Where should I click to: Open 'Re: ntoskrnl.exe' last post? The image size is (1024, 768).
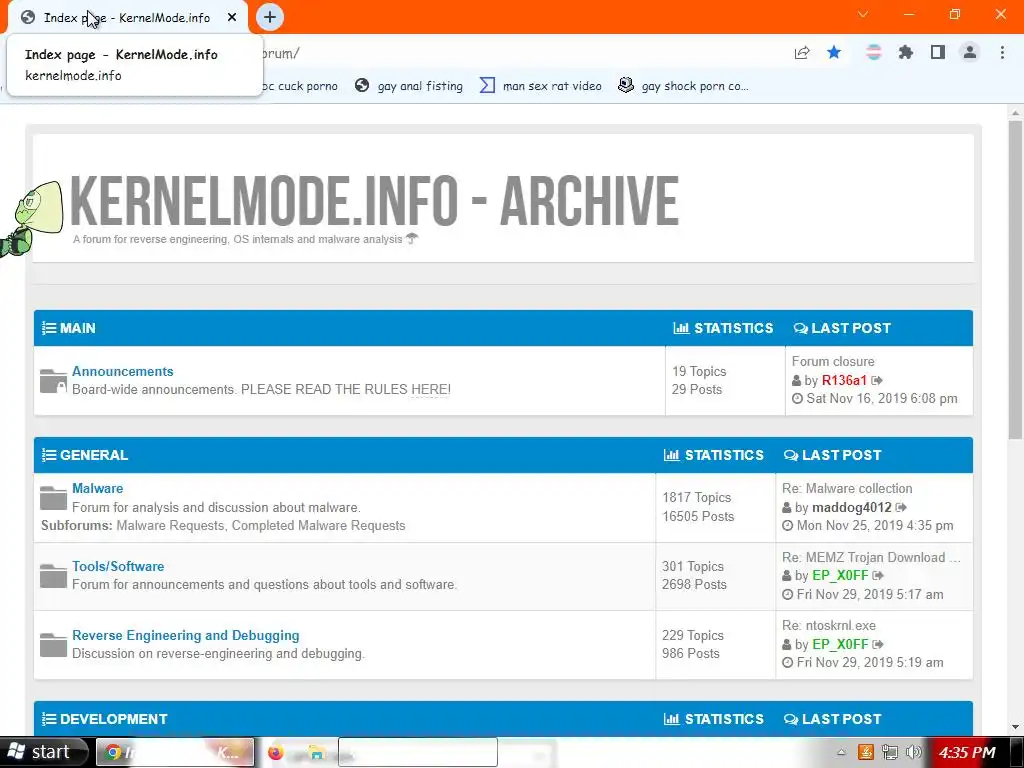(x=829, y=626)
